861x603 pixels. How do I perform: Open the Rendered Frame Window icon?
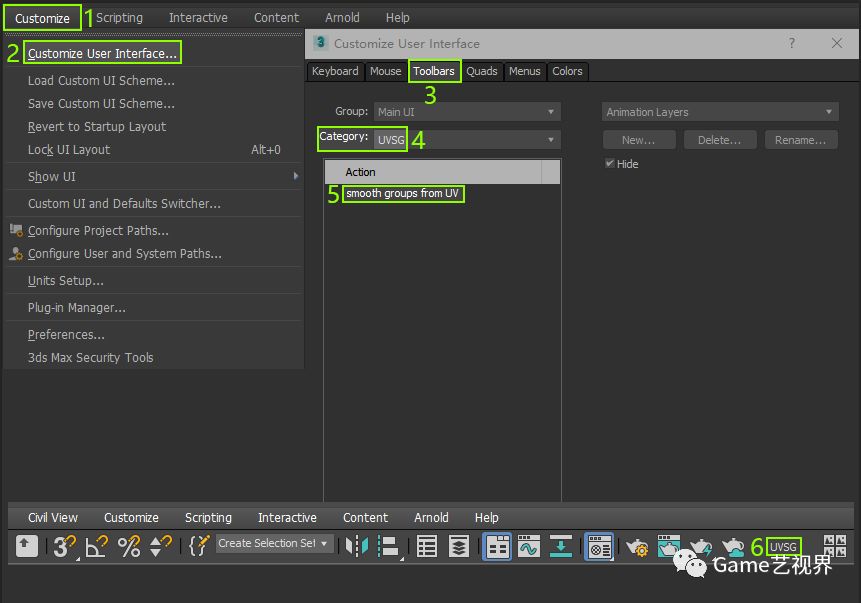pos(668,546)
